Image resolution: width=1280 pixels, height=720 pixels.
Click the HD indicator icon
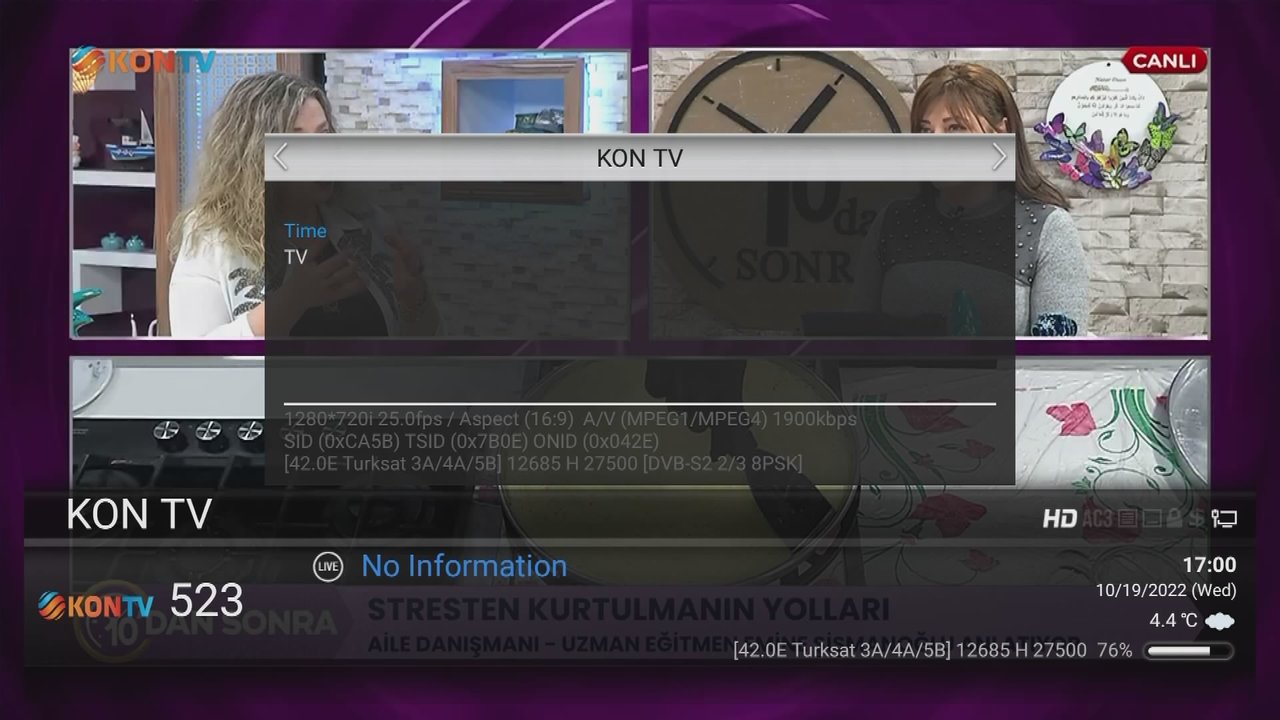click(1060, 518)
